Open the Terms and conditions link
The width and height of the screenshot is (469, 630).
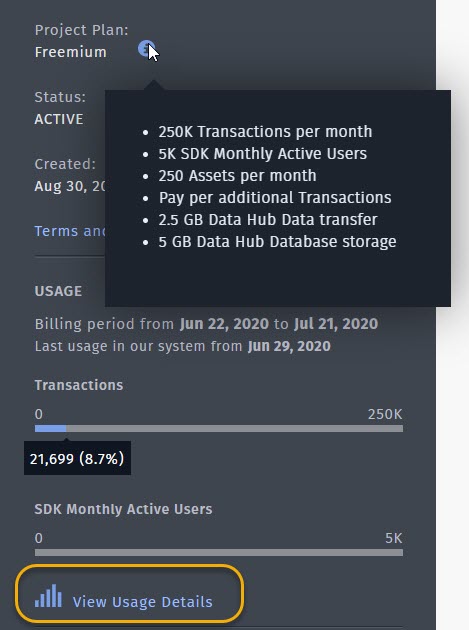click(x=70, y=231)
